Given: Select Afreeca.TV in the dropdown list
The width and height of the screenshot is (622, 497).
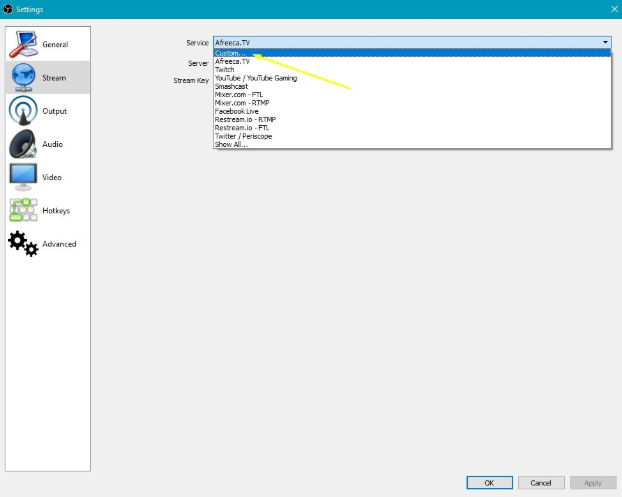Looking at the screenshot, I should pyautogui.click(x=412, y=61).
